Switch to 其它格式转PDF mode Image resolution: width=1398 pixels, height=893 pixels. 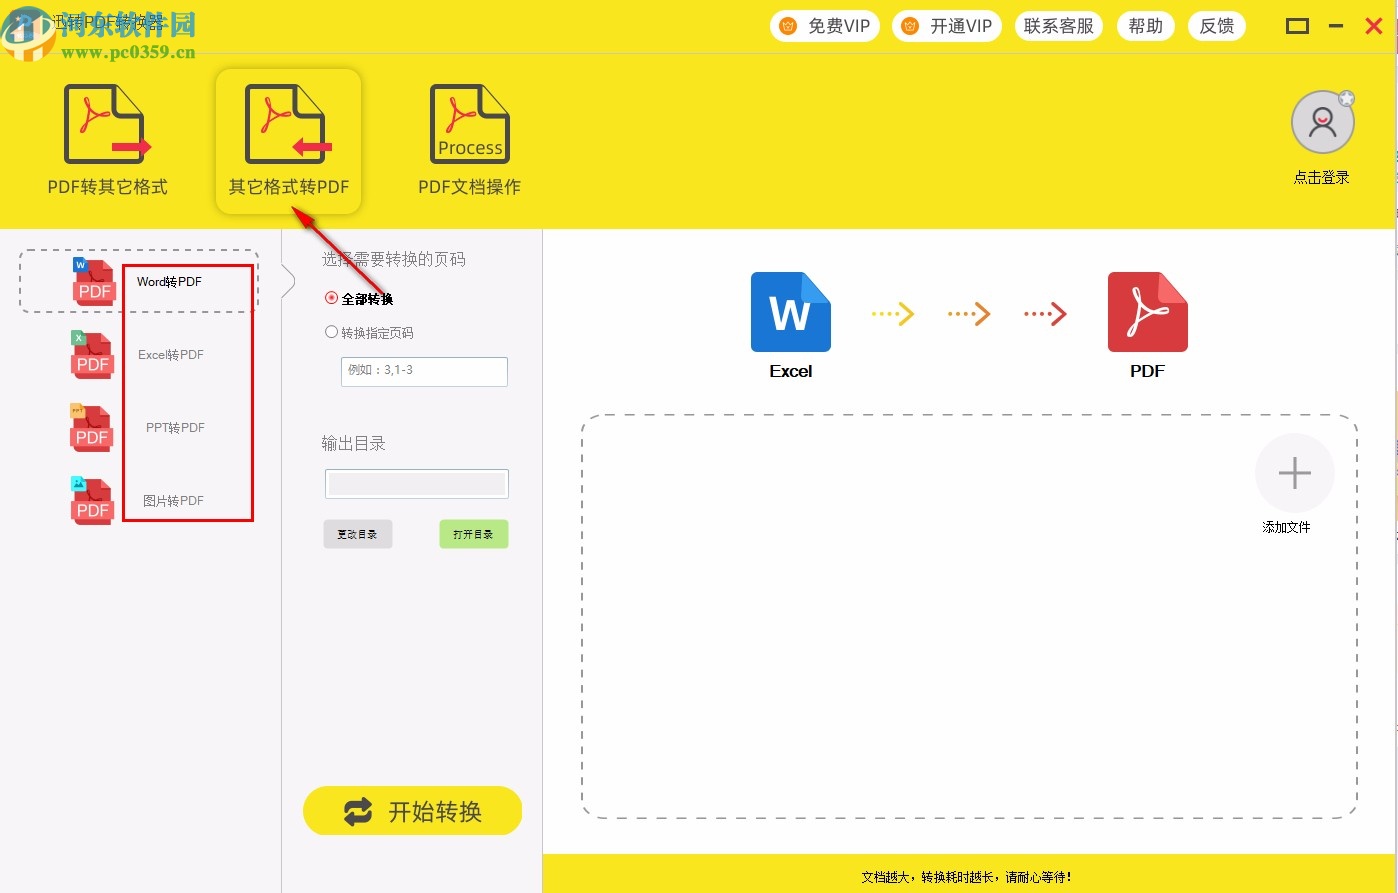(288, 141)
